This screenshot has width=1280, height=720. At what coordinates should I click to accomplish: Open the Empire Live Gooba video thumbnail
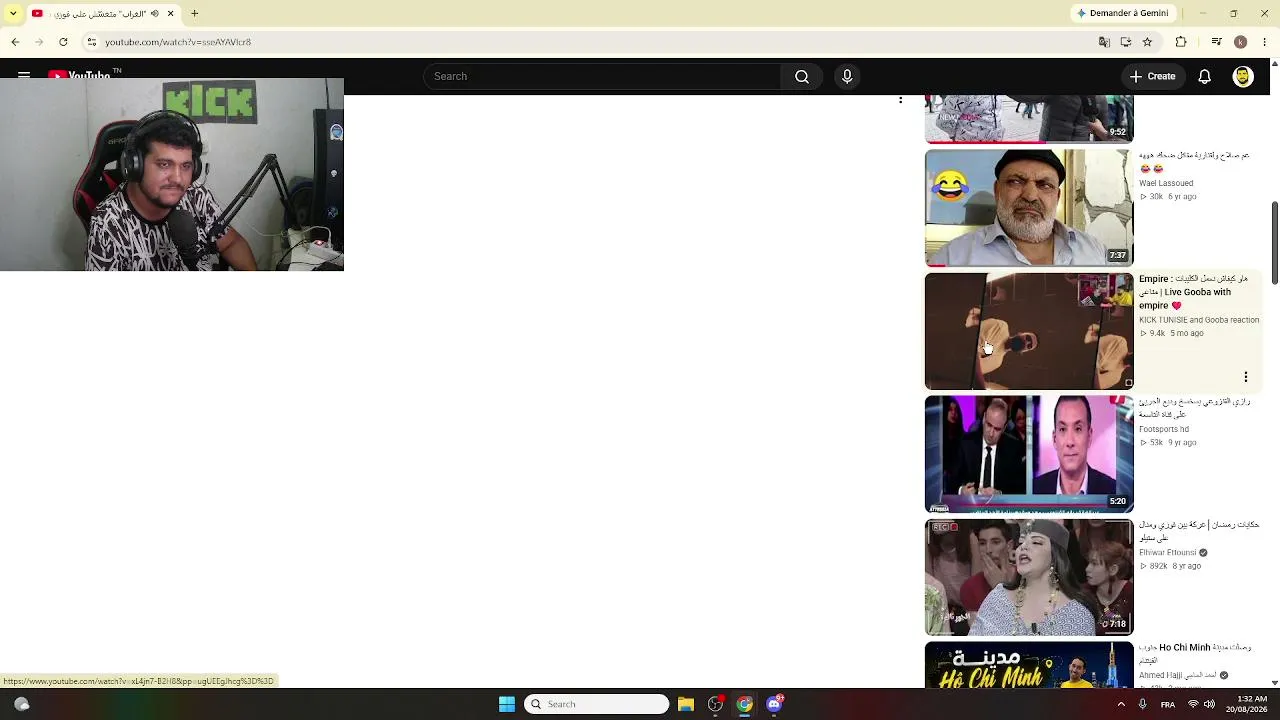click(1029, 331)
